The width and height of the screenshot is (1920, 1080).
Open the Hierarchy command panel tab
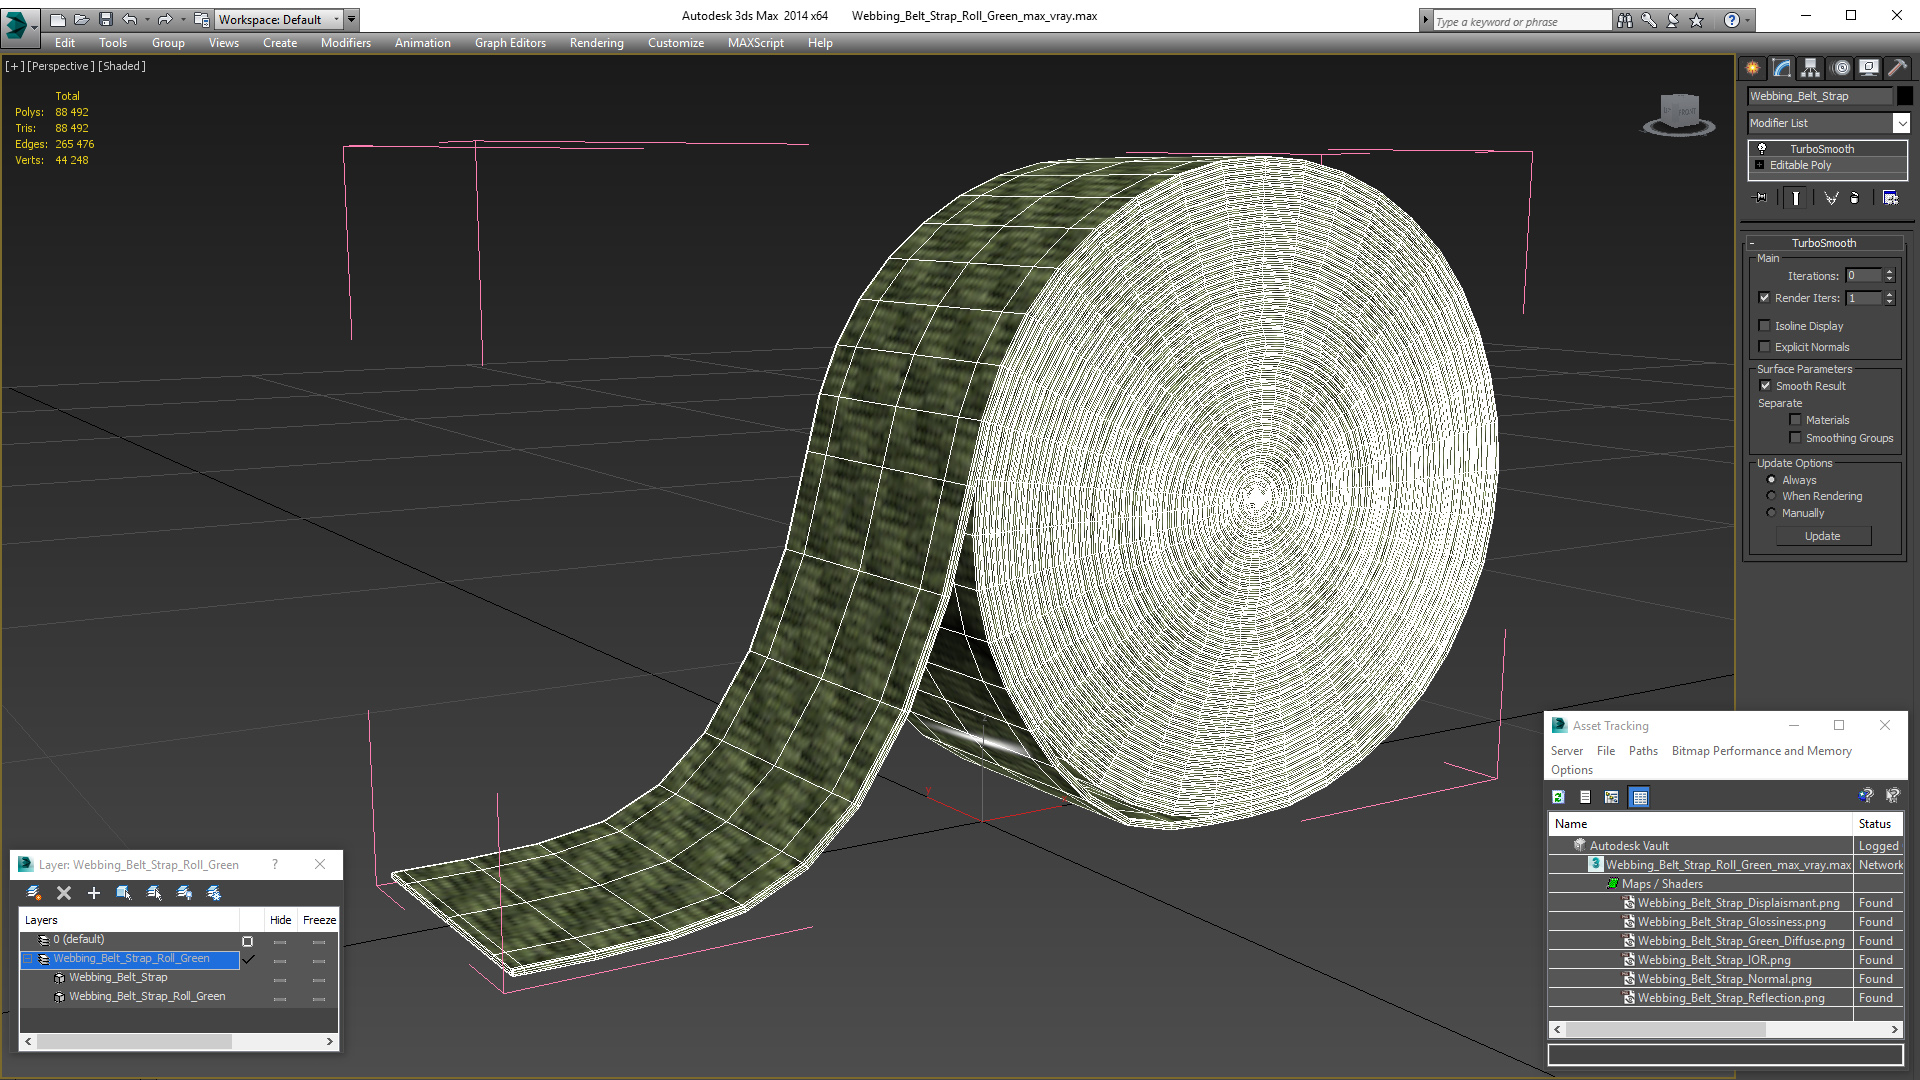(x=1811, y=68)
